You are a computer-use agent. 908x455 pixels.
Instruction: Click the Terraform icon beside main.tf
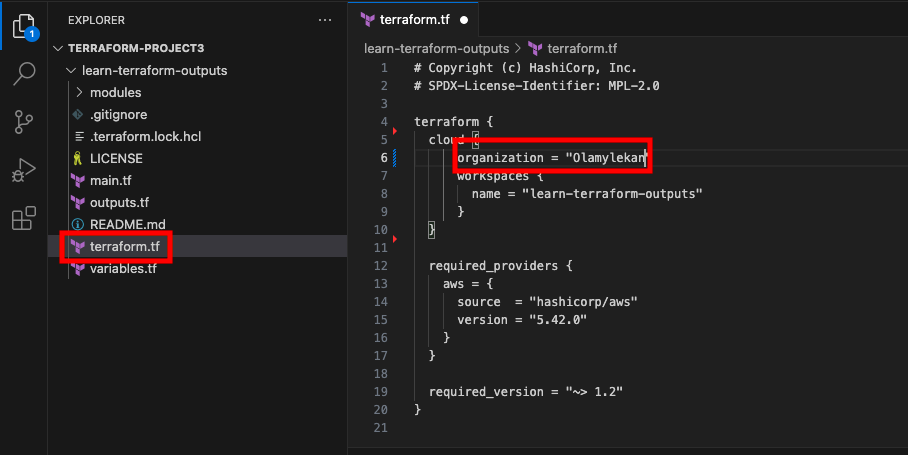78,181
